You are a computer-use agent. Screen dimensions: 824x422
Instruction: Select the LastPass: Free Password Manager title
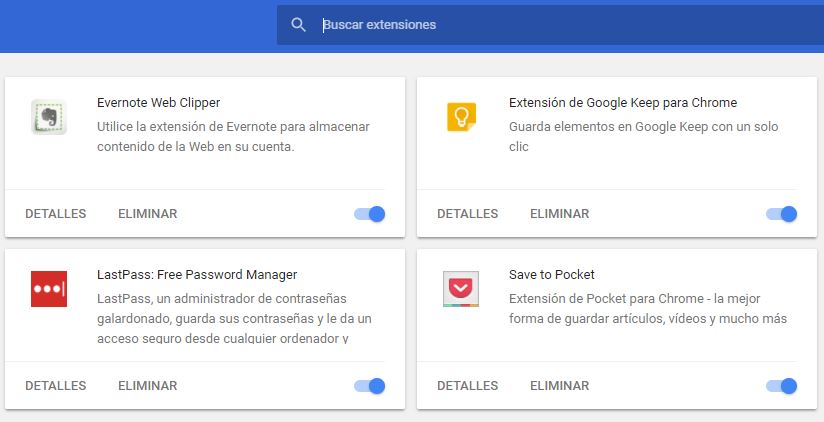(x=197, y=274)
